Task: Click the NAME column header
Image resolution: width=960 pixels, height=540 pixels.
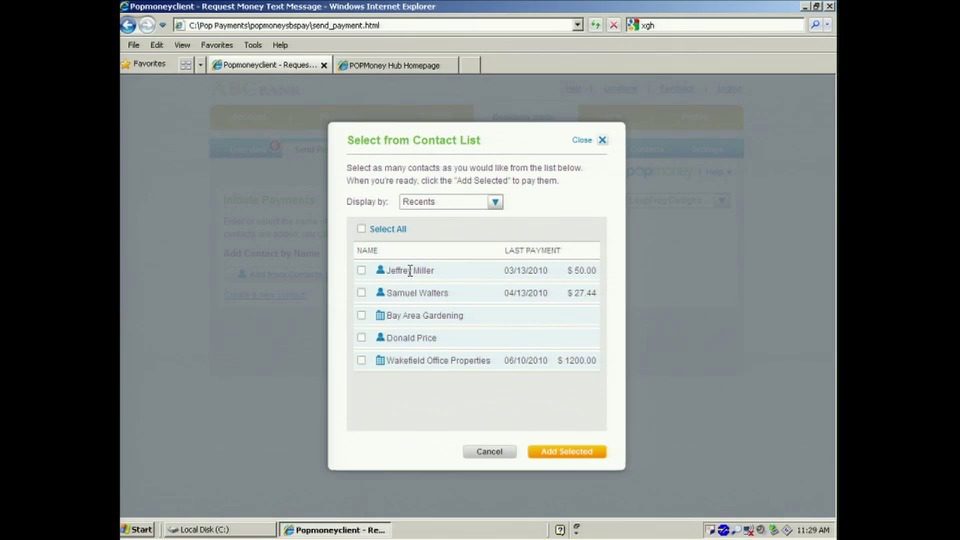Action: [x=367, y=250]
